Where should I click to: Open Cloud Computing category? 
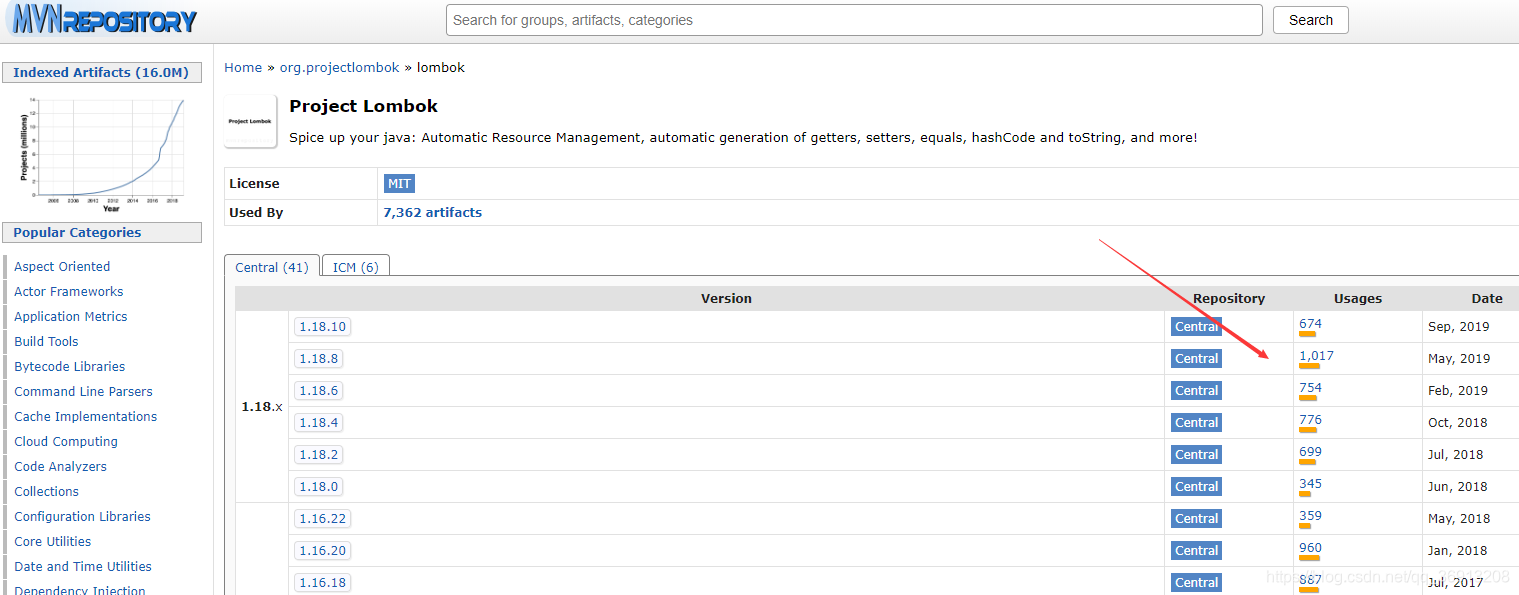(x=66, y=441)
